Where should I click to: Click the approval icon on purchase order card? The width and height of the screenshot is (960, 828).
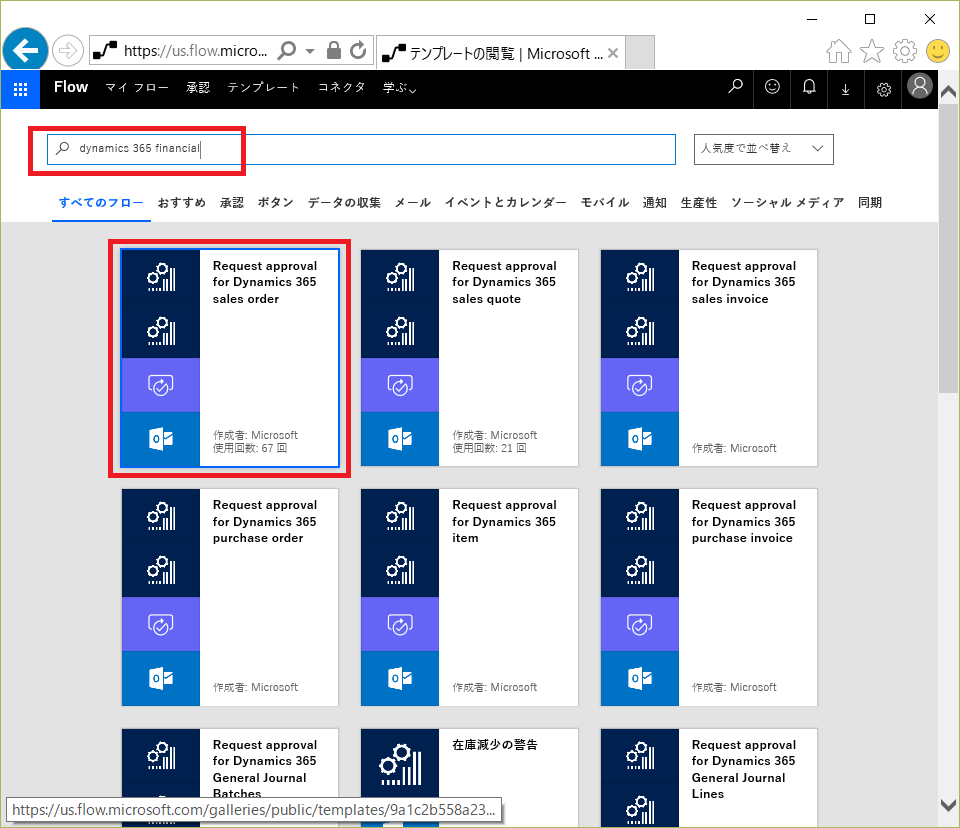click(x=160, y=624)
